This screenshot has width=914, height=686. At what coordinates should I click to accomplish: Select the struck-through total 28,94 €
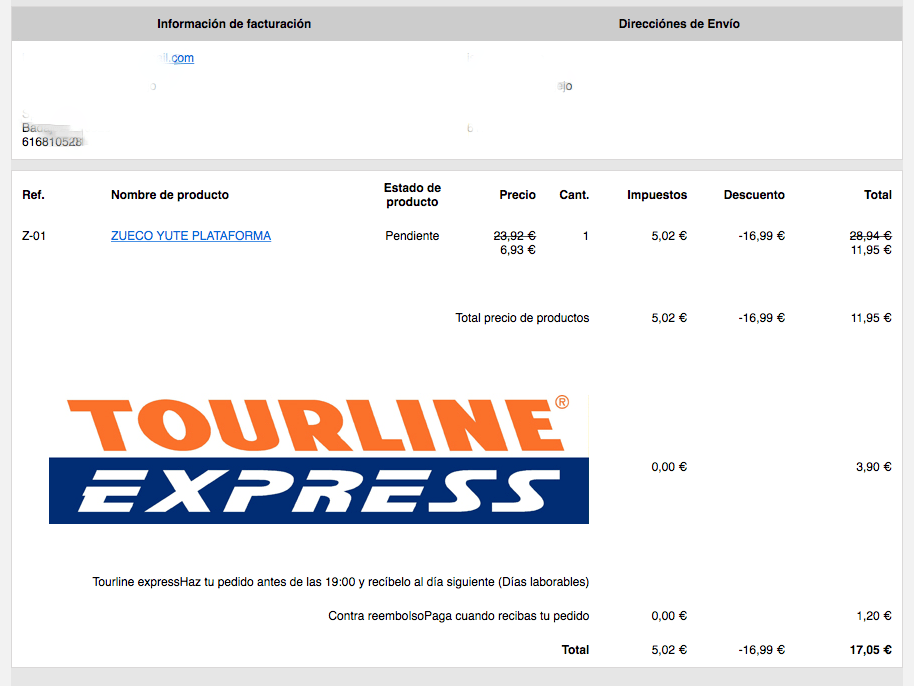[x=871, y=235]
